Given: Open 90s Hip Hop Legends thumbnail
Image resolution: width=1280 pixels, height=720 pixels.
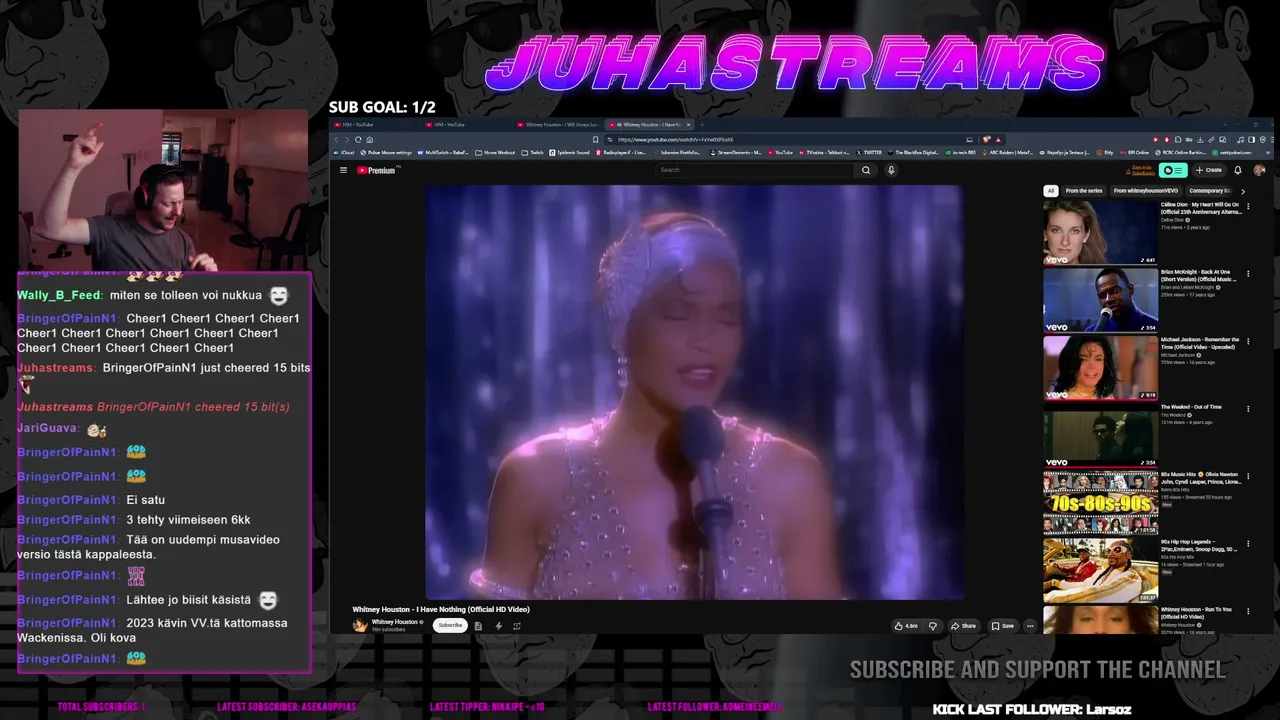Looking at the screenshot, I should [1100, 570].
